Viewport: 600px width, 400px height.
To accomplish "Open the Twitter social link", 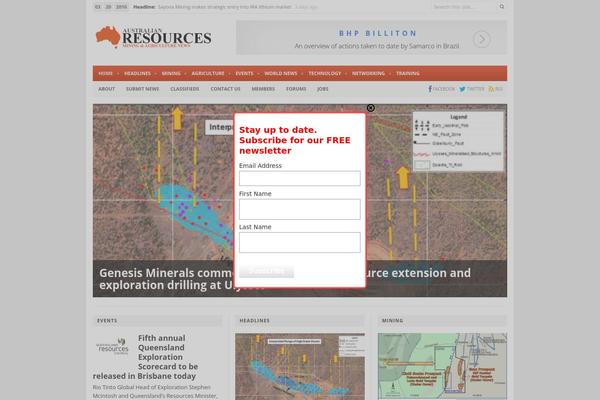I will pos(472,89).
